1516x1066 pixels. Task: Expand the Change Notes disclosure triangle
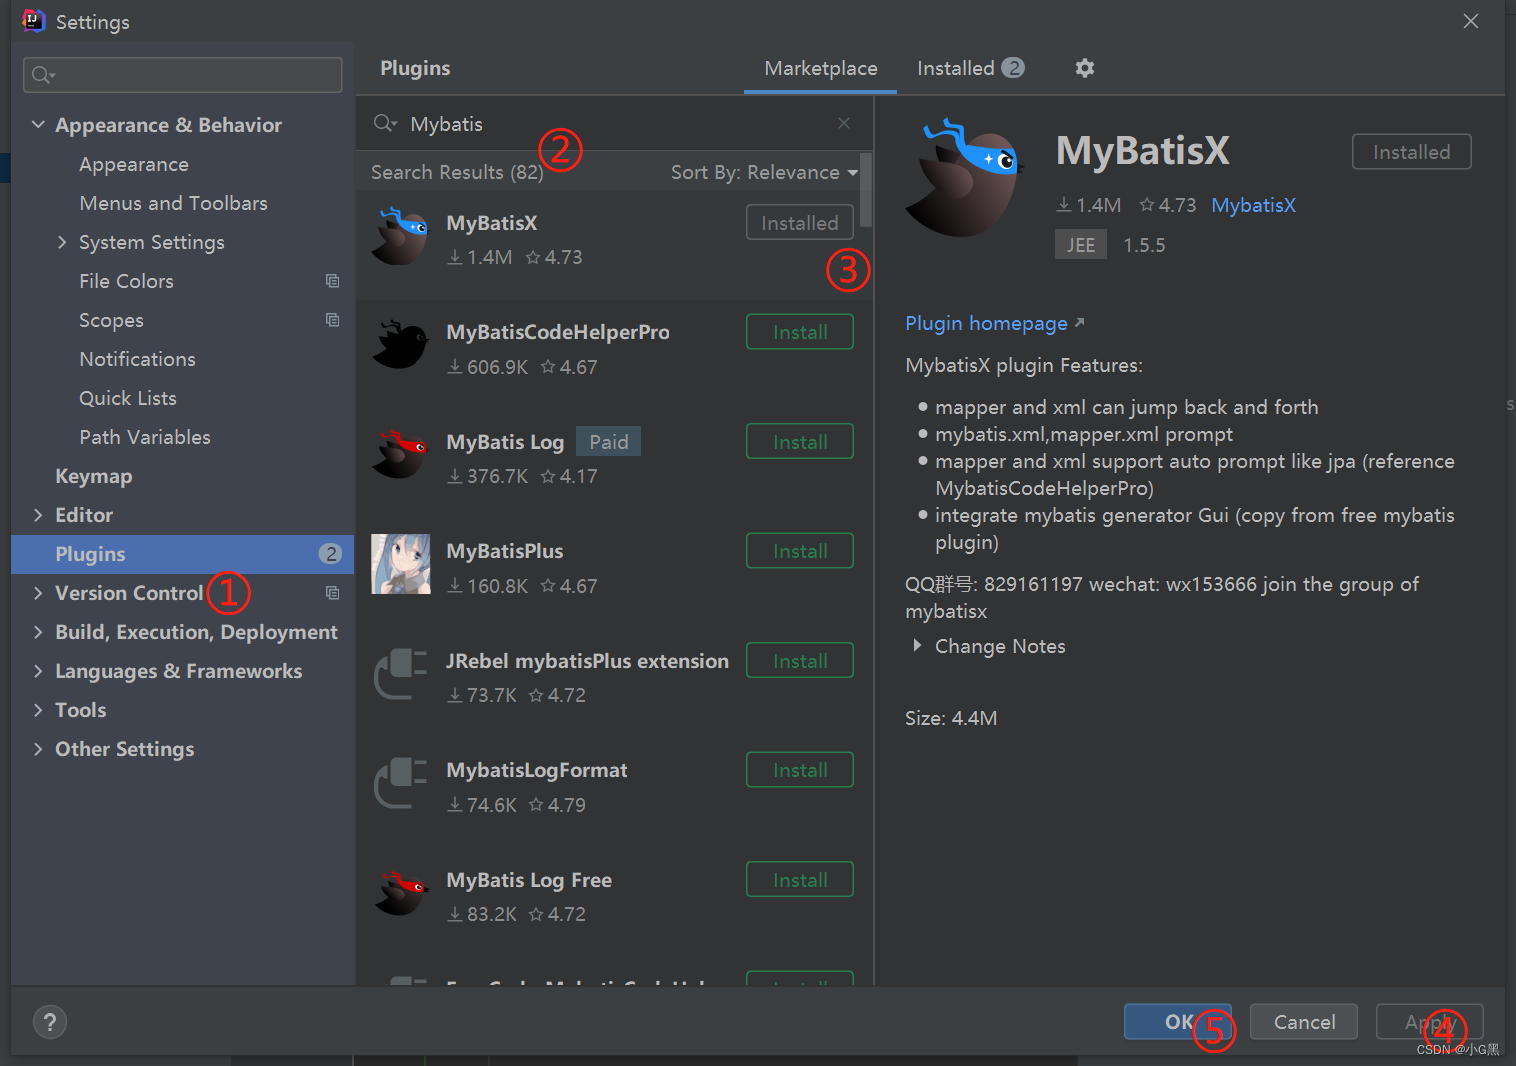click(x=917, y=646)
